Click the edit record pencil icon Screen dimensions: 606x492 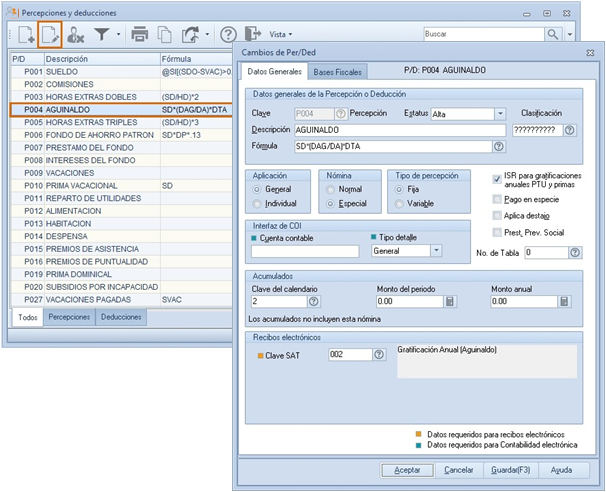click(x=50, y=35)
